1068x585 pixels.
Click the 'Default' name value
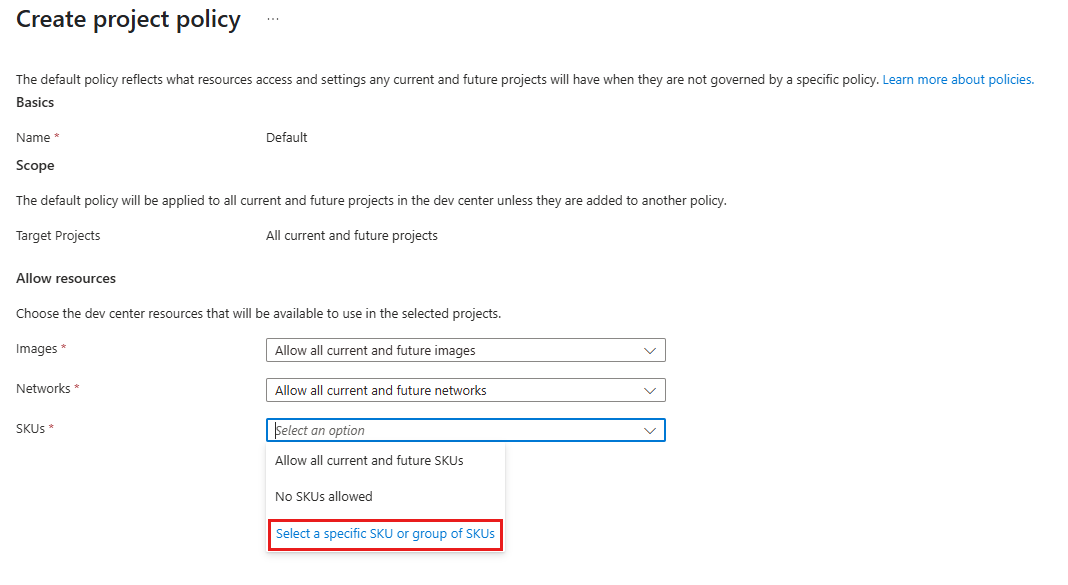[287, 137]
